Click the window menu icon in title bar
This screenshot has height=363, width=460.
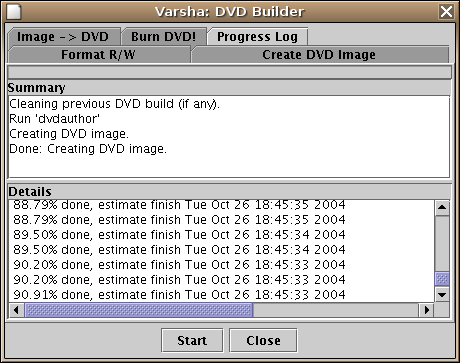14,12
